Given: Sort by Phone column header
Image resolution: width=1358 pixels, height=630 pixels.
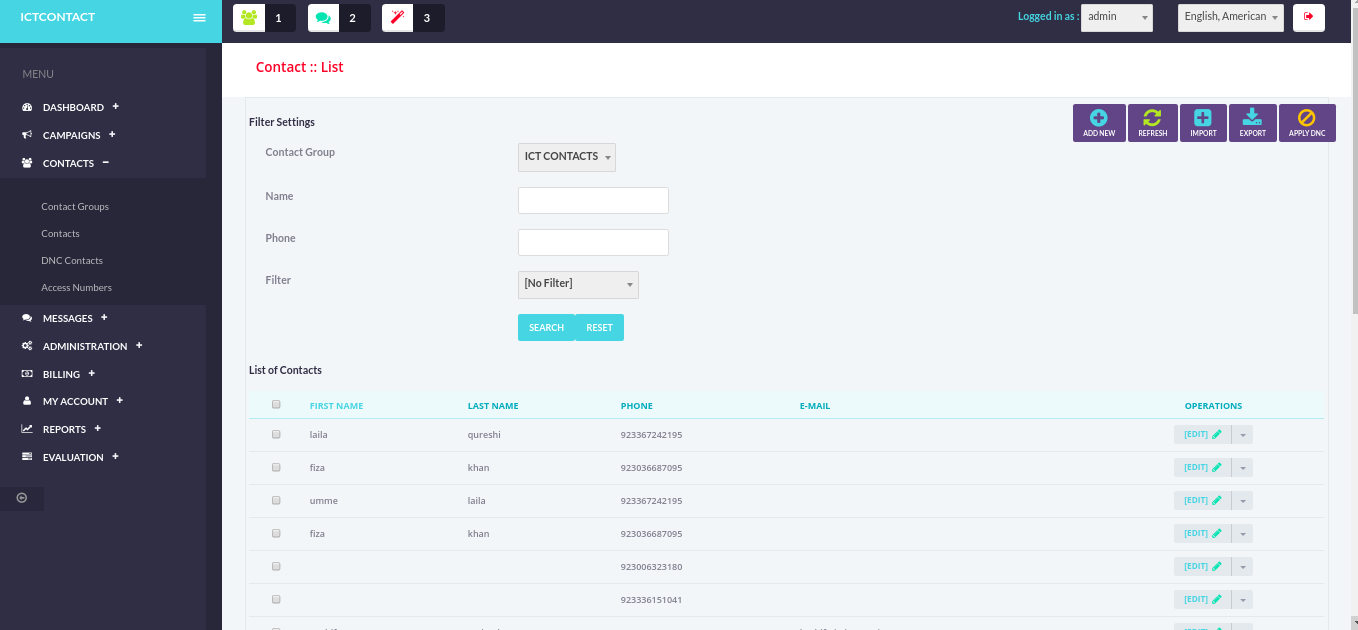Looking at the screenshot, I should click(636, 406).
